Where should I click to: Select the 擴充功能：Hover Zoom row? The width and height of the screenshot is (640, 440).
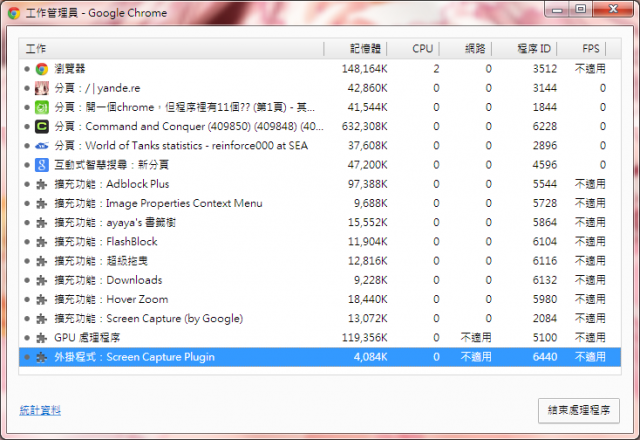(x=320, y=299)
